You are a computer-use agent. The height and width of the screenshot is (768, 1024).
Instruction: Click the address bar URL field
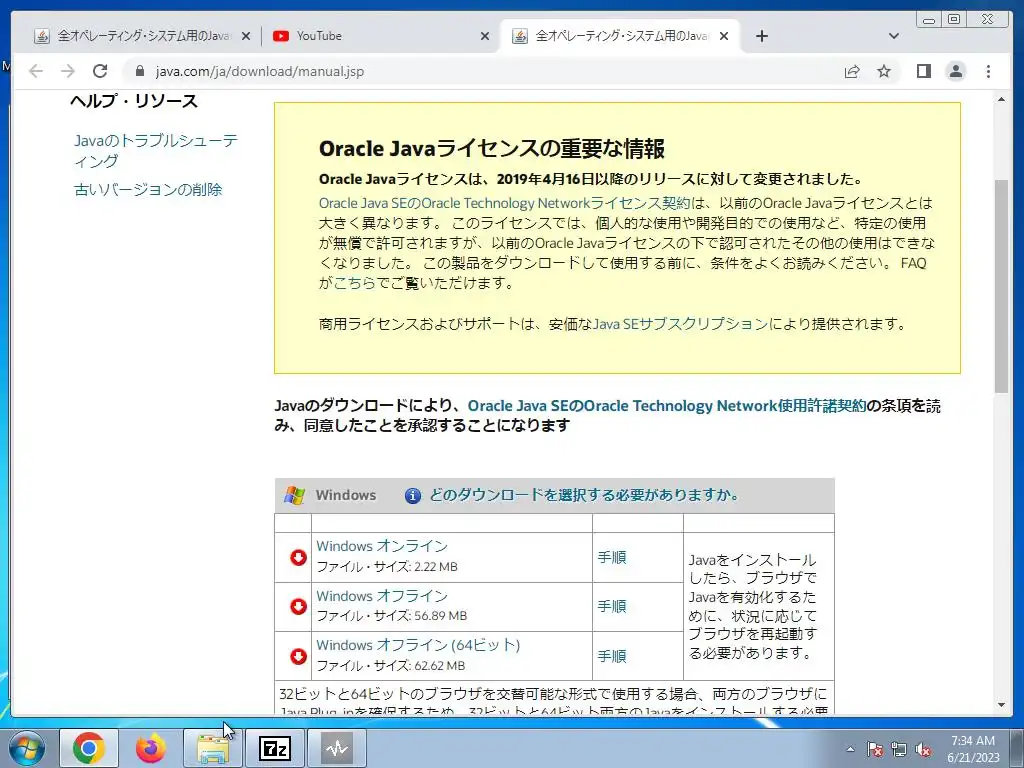point(483,71)
